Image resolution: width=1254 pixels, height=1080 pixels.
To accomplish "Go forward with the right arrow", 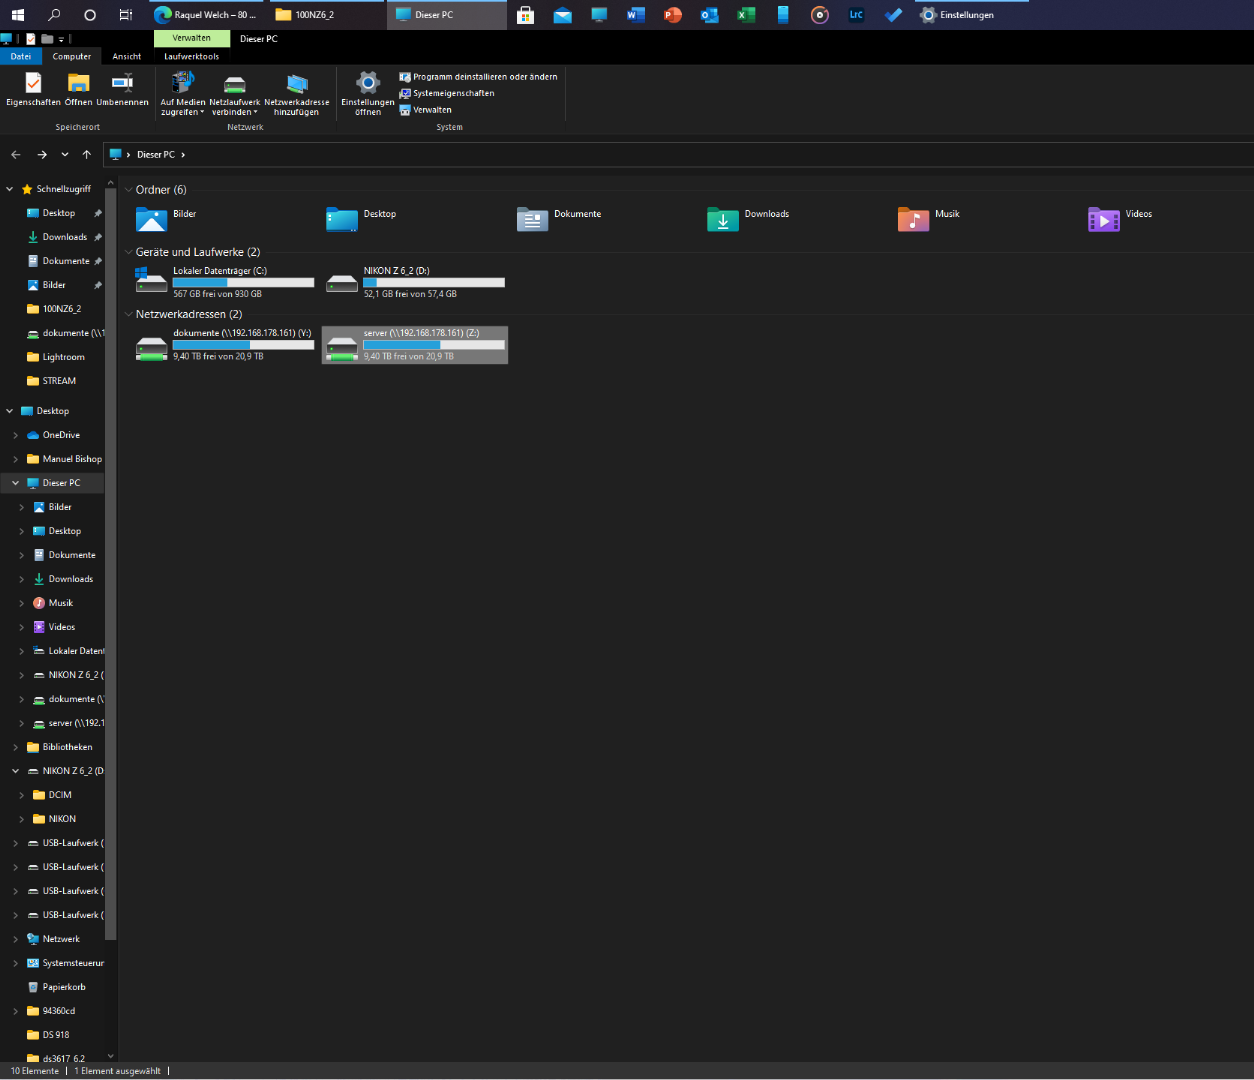I will pos(42,155).
